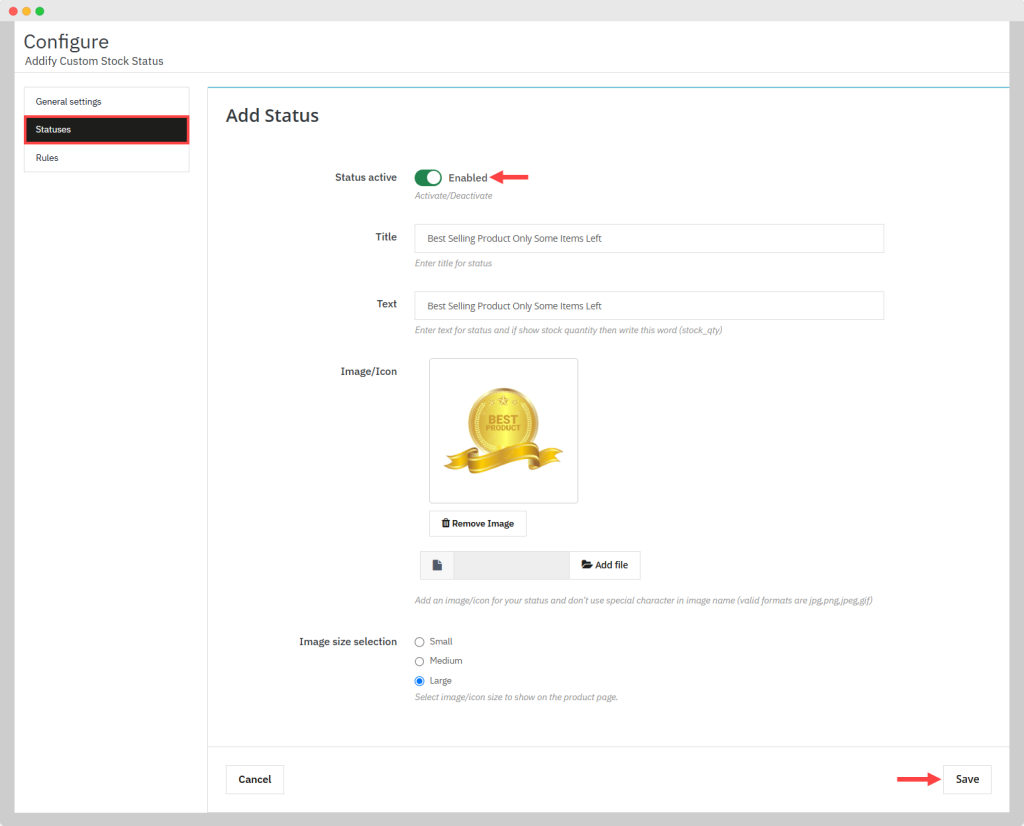Click the trash icon on Remove Image
Viewport: 1024px width, 826px height.
pos(445,523)
